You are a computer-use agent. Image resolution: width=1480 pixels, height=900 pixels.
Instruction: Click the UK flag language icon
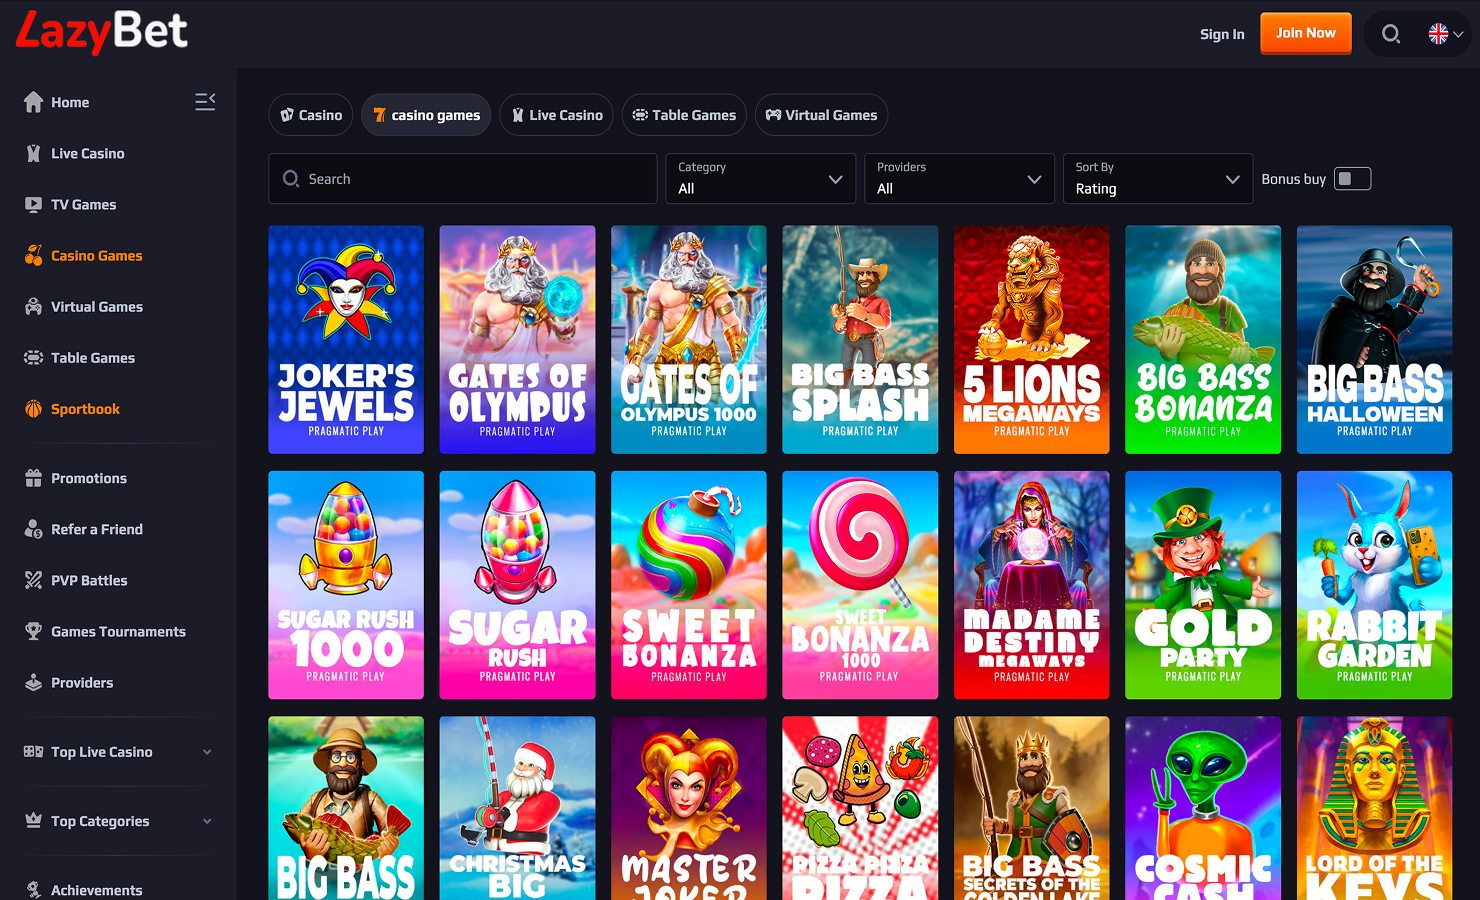pos(1438,34)
